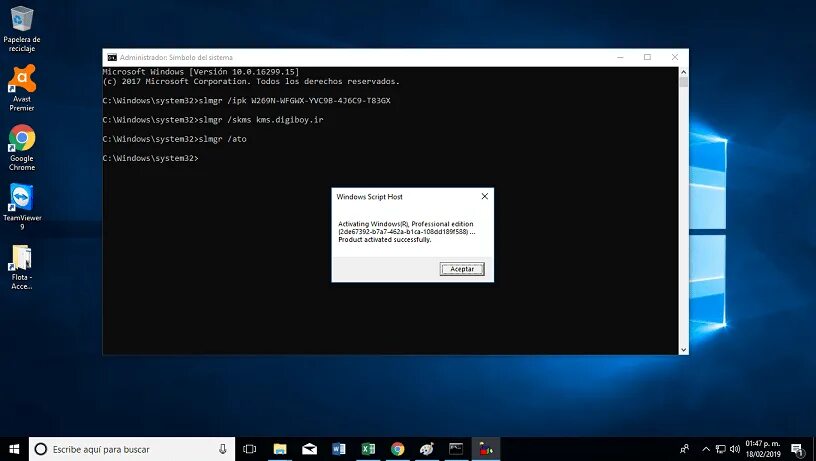Open the paint palette app on taskbar

click(427, 449)
